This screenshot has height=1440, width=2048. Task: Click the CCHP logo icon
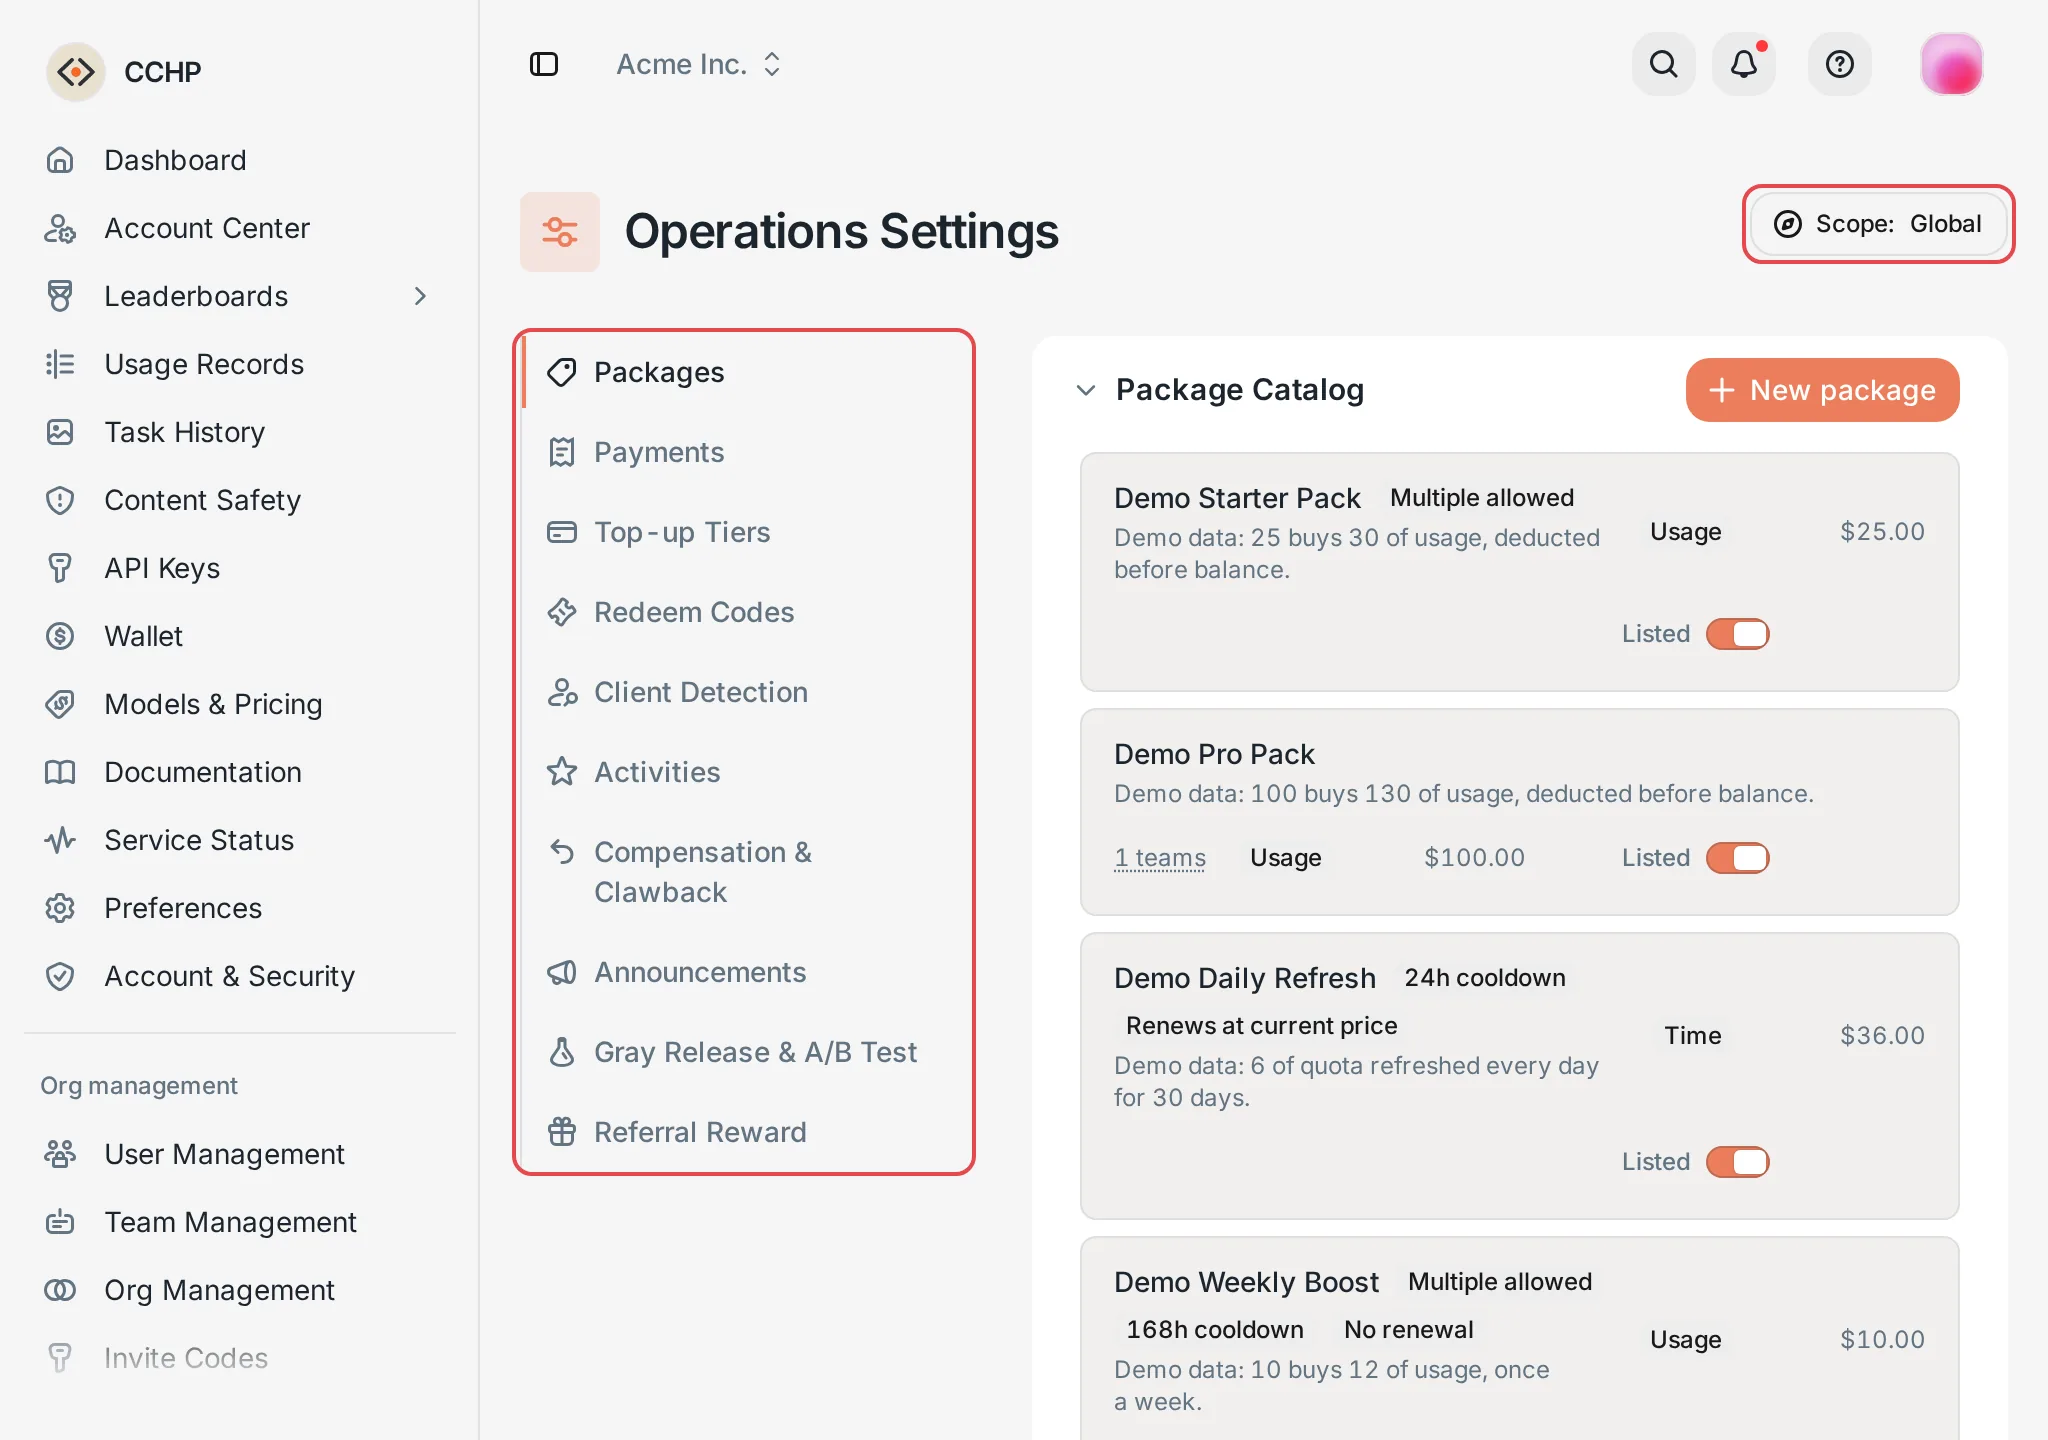coord(76,72)
